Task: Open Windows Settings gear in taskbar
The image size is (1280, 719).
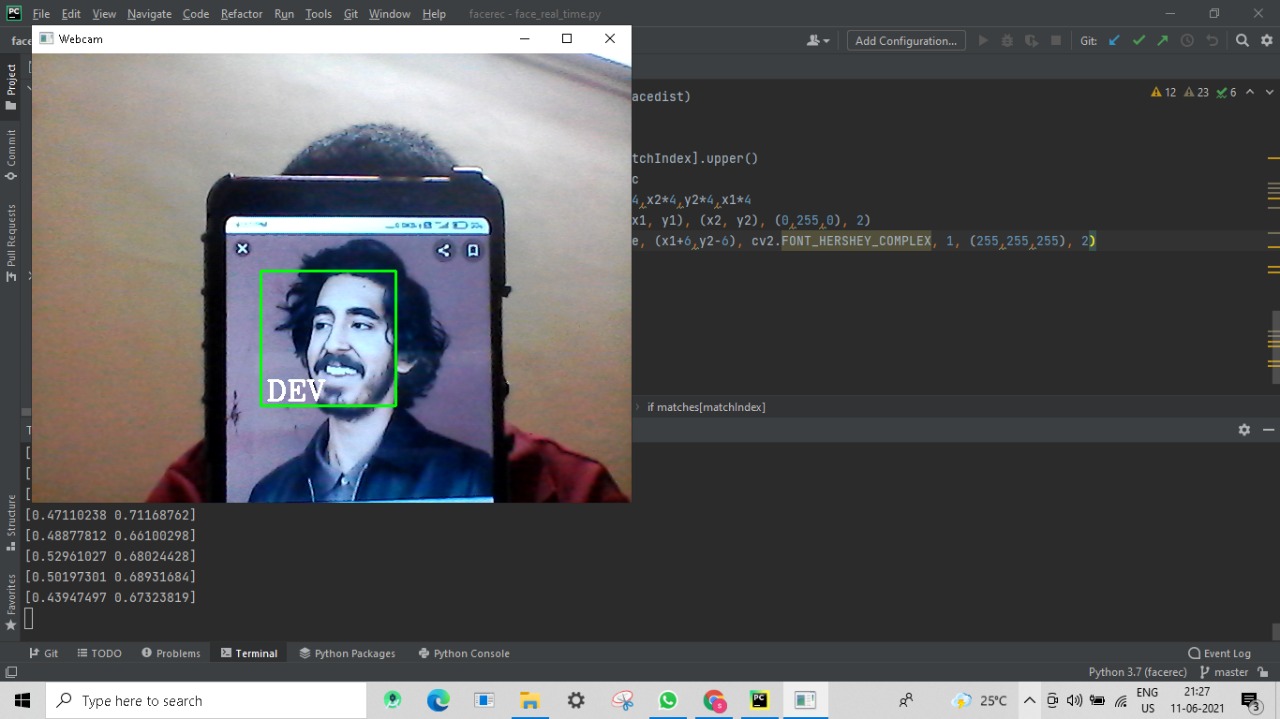Action: 576,700
